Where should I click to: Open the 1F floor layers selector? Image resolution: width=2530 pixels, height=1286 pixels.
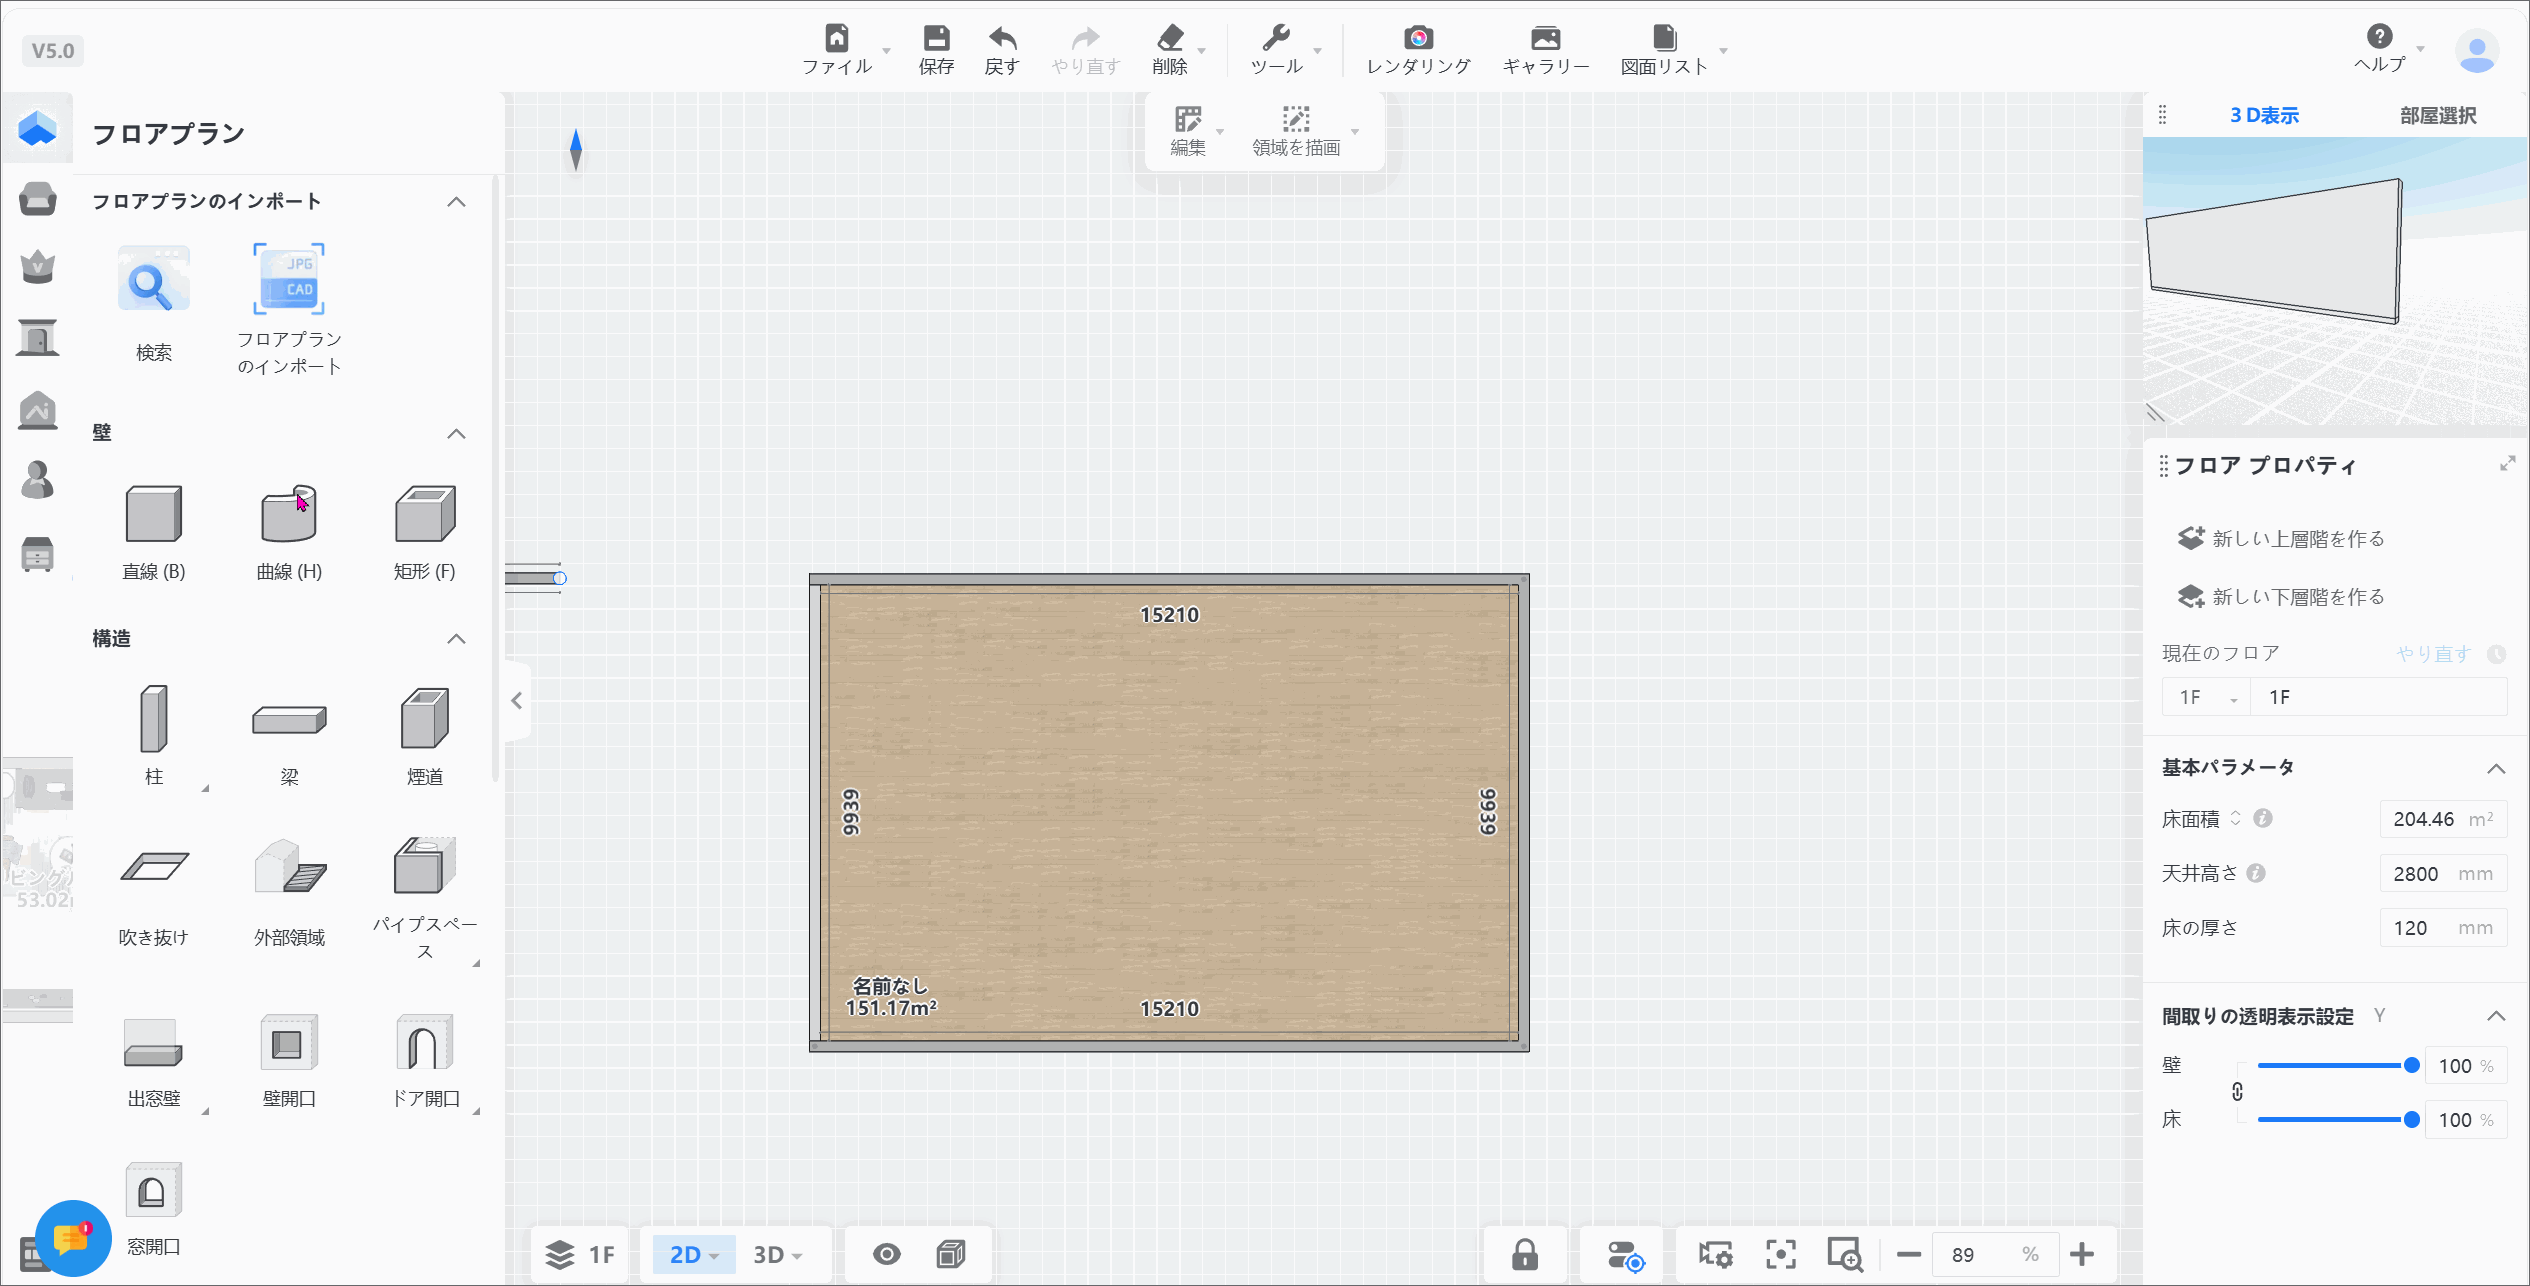pos(580,1254)
